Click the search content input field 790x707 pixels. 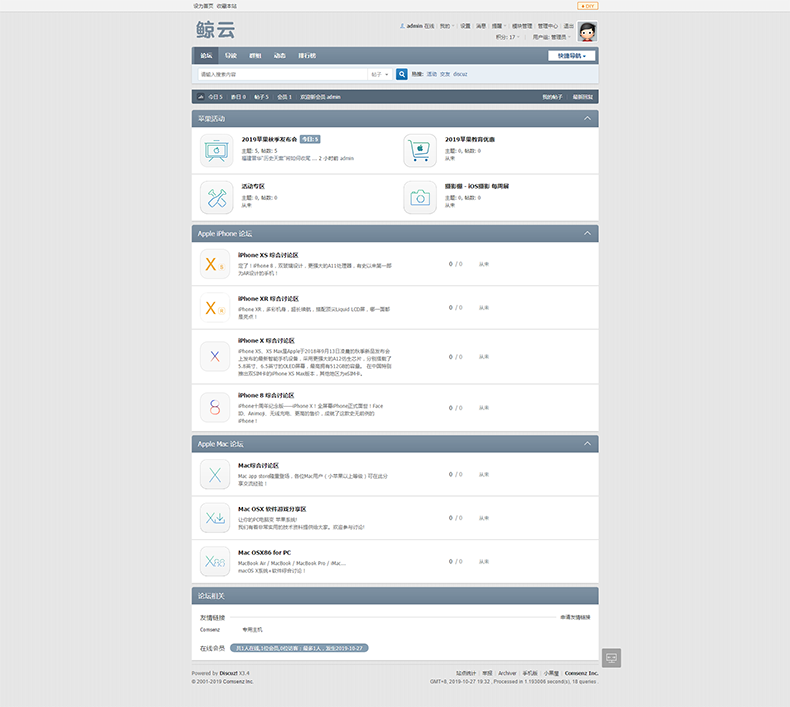[x=282, y=74]
